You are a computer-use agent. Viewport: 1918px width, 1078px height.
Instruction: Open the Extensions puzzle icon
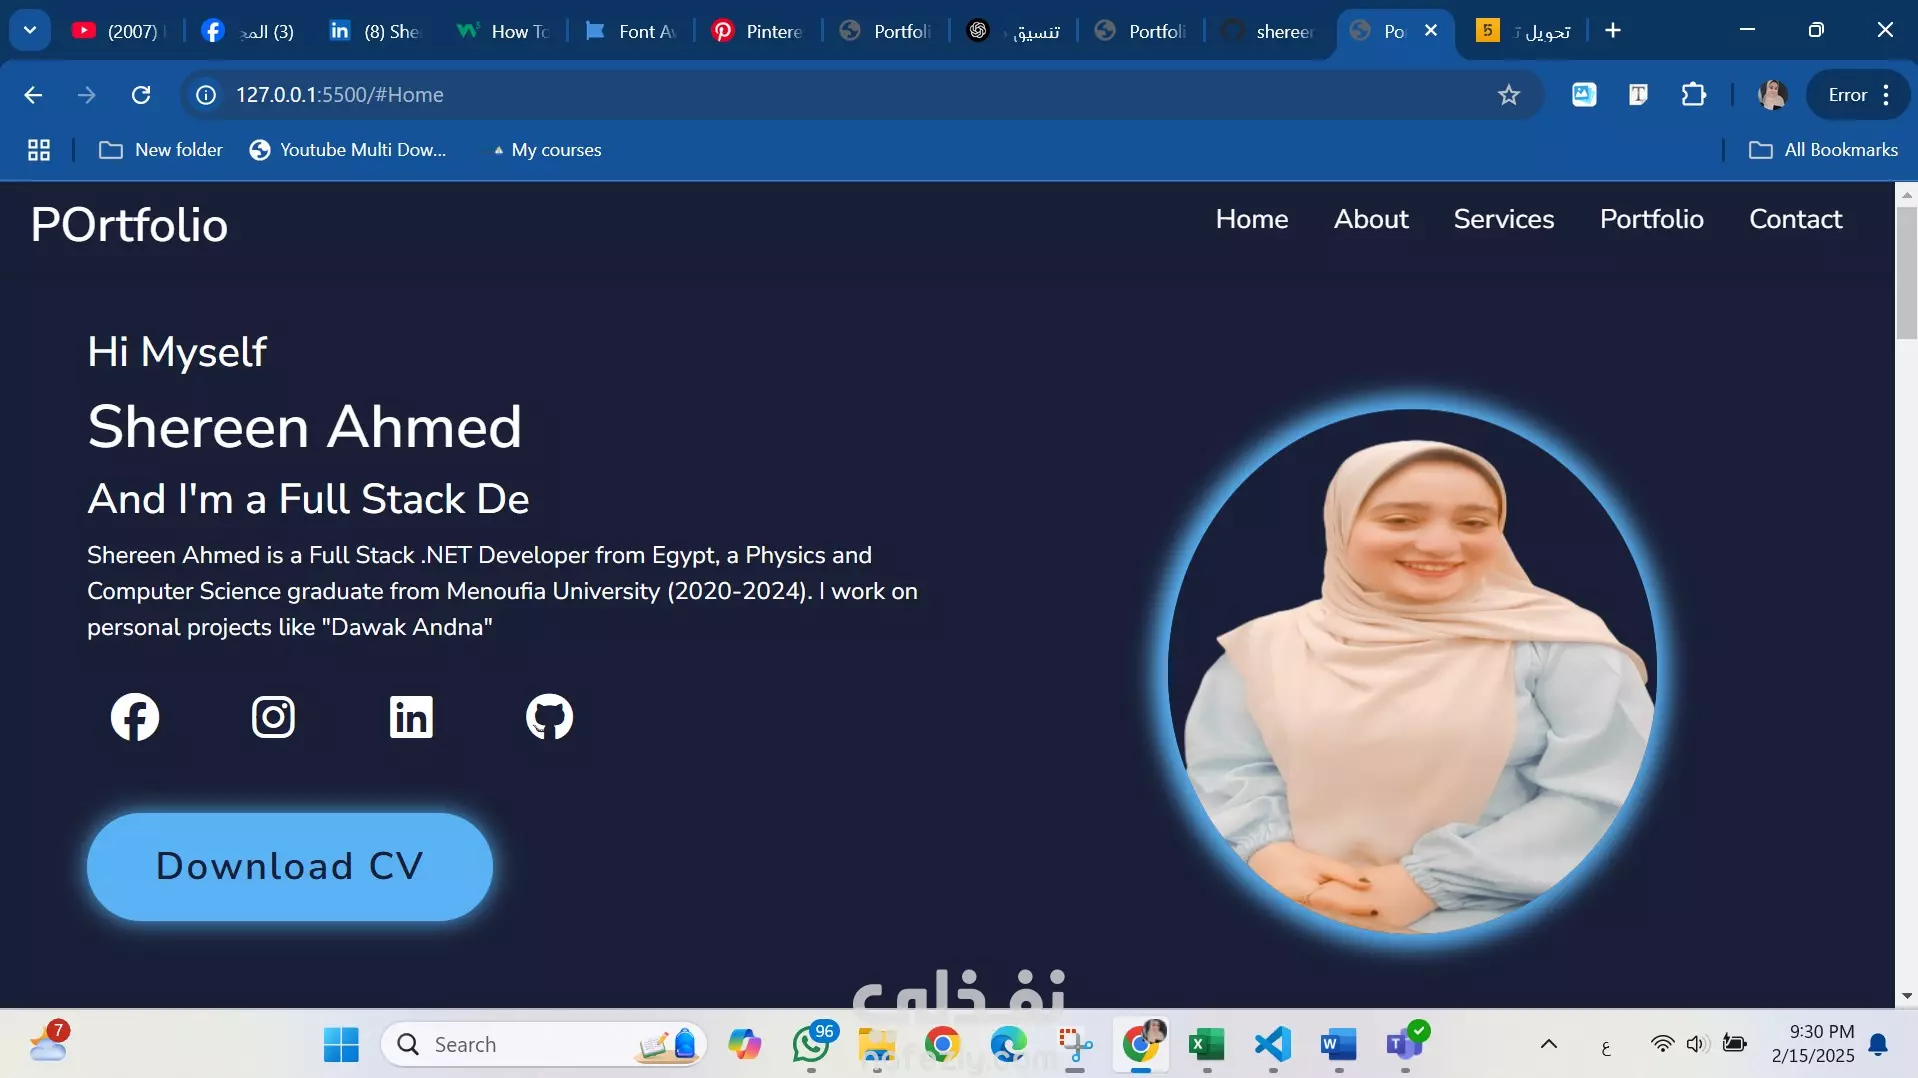(1694, 95)
